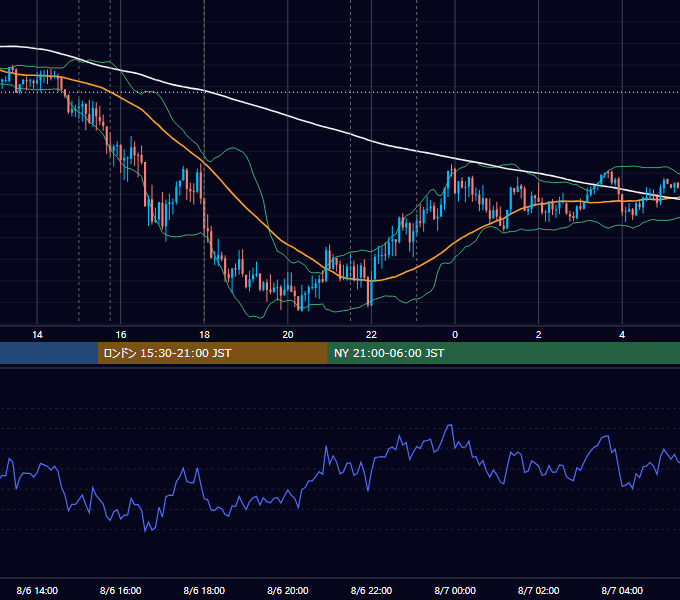This screenshot has width=680, height=600.
Task: Click the 18 hour label on price chart axis
Action: click(x=204, y=335)
